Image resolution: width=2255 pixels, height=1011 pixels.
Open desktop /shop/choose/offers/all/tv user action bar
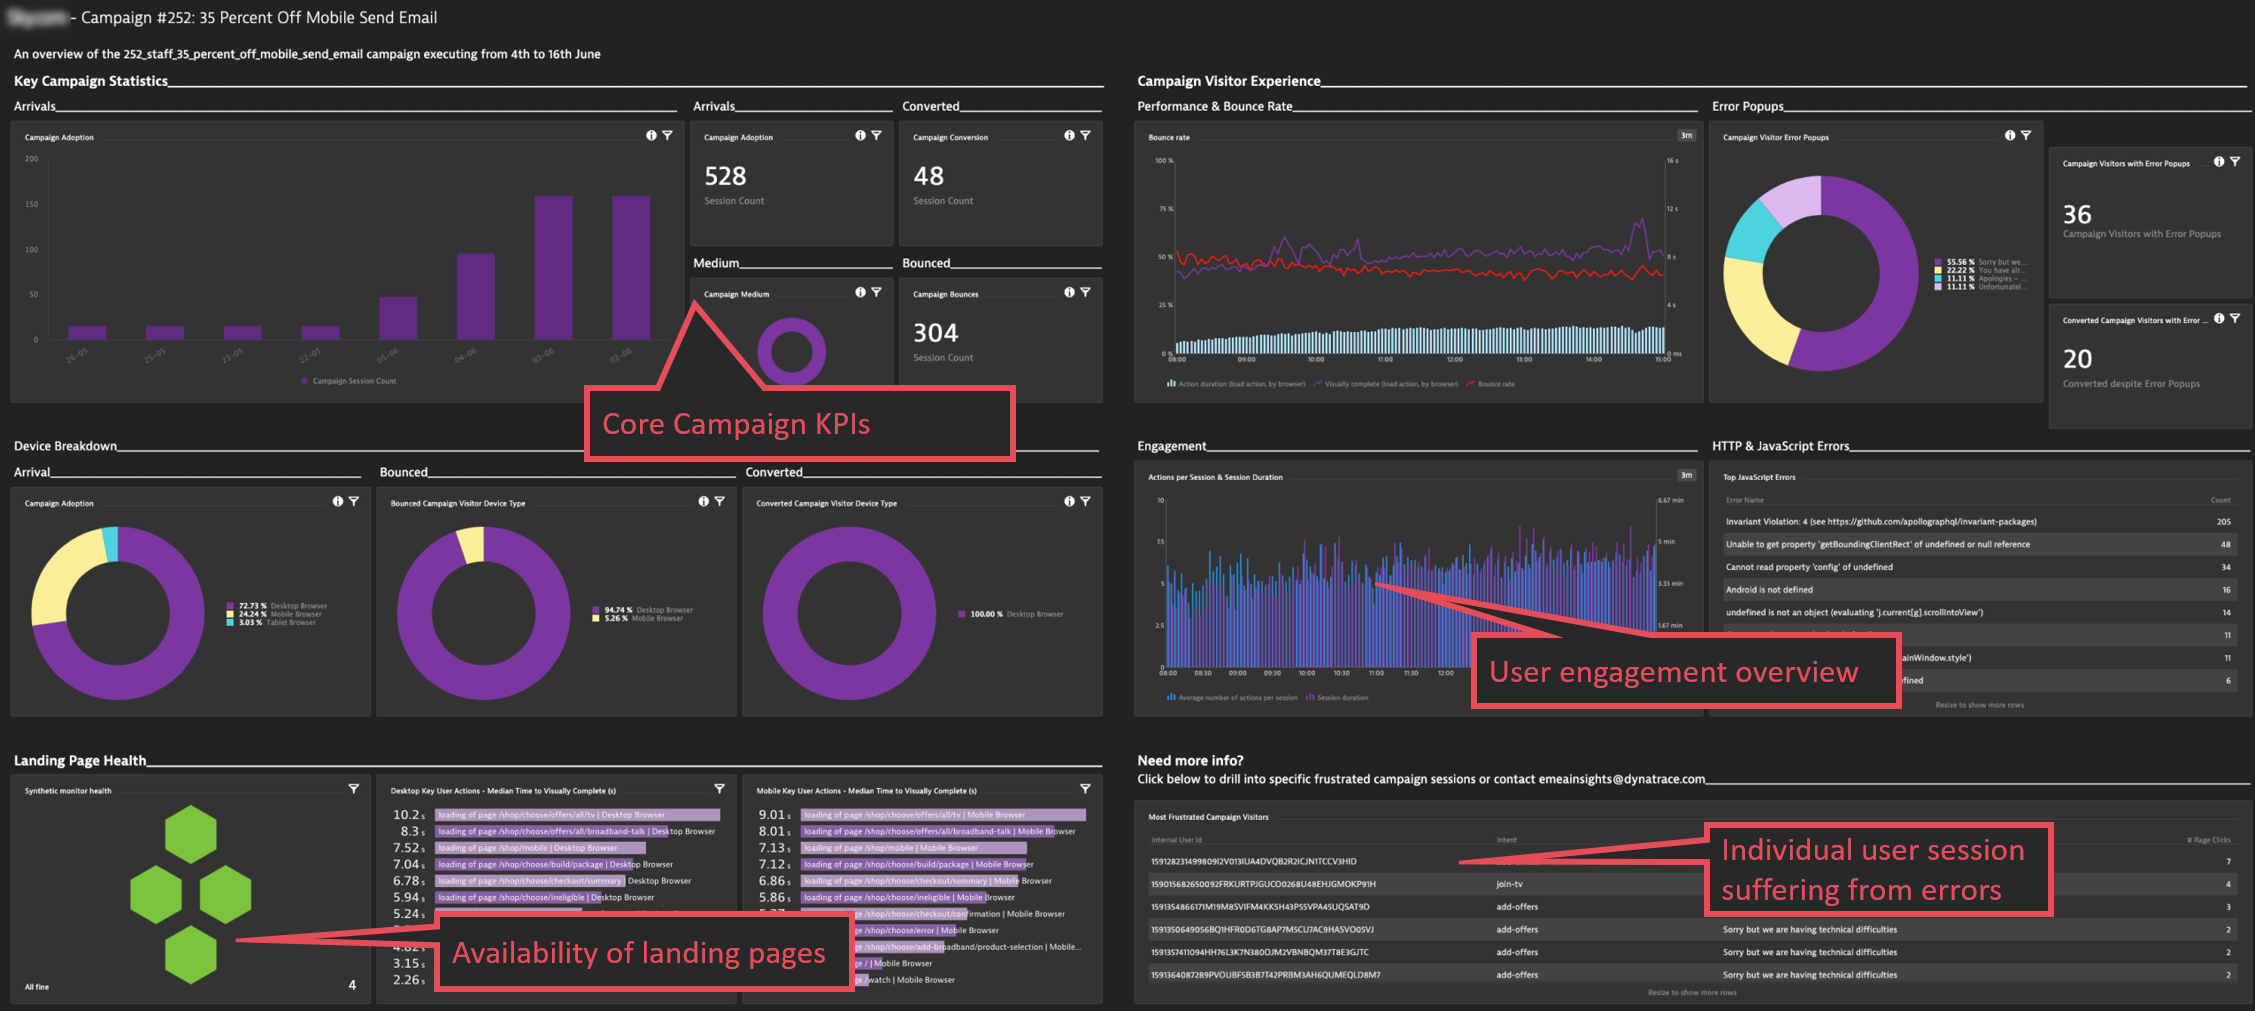coord(577,815)
